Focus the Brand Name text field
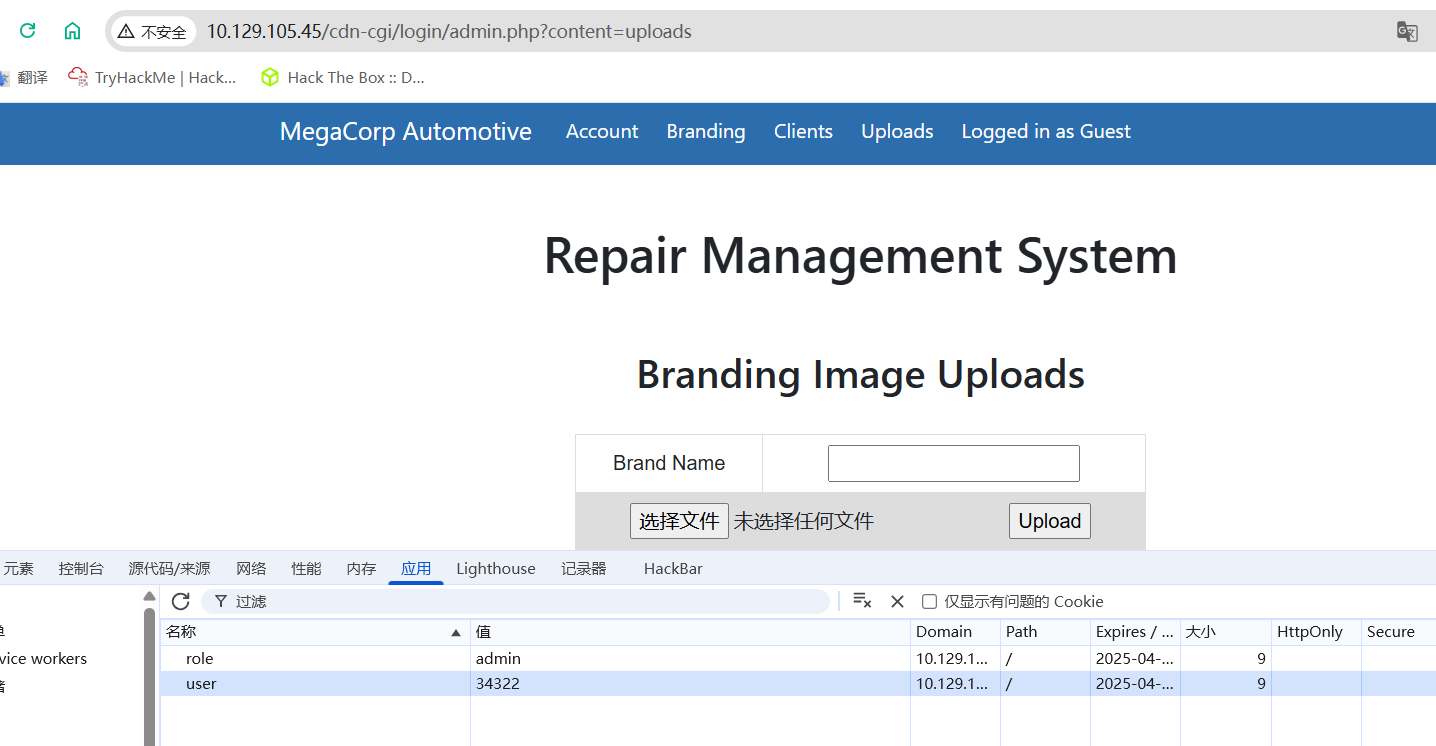This screenshot has height=746, width=1436. pyautogui.click(x=954, y=463)
